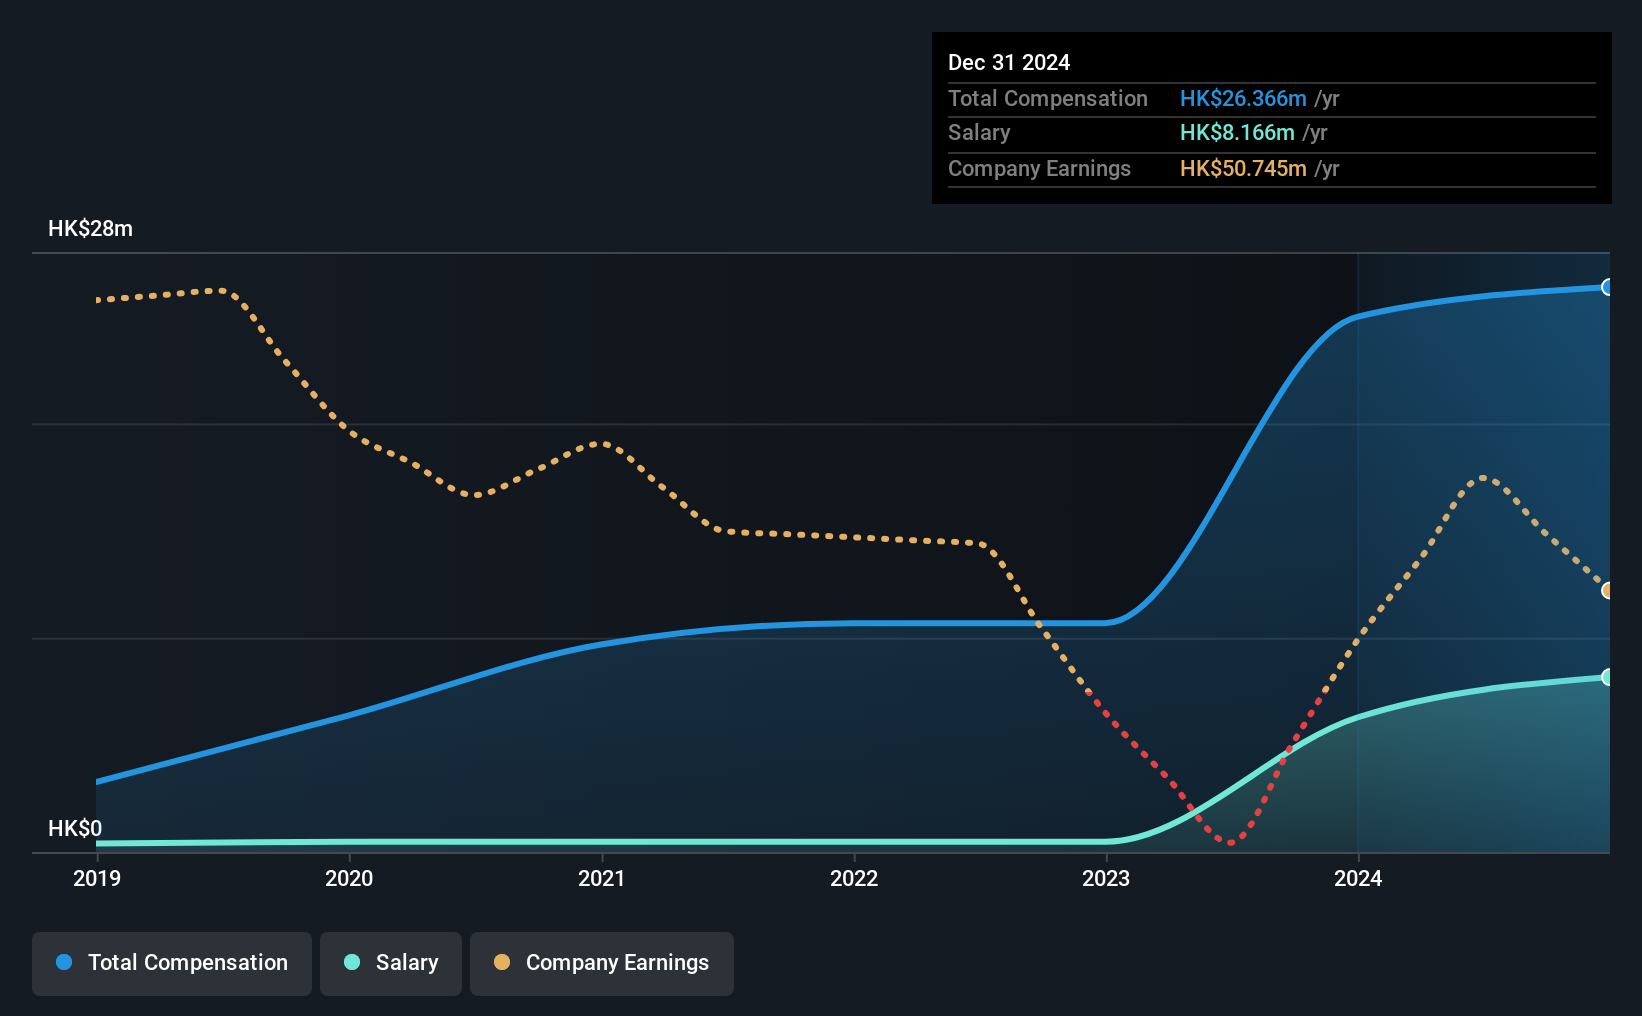Click the HK$28m y-axis label
Screen dimensions: 1642x1016
90,228
